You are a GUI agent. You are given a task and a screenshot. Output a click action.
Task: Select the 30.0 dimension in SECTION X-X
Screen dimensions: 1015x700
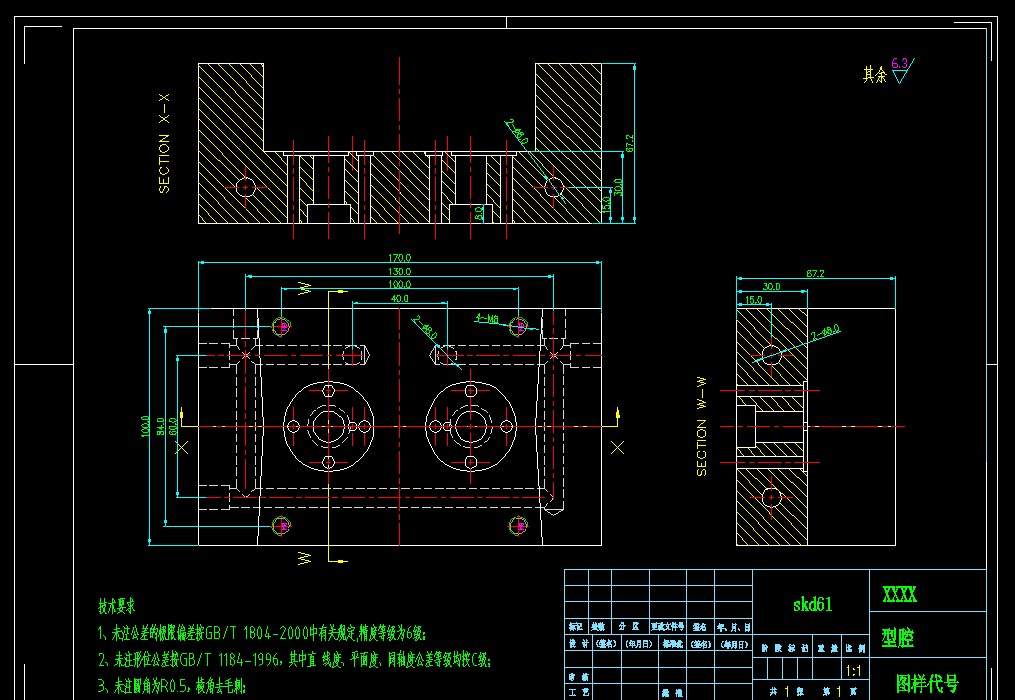click(618, 187)
